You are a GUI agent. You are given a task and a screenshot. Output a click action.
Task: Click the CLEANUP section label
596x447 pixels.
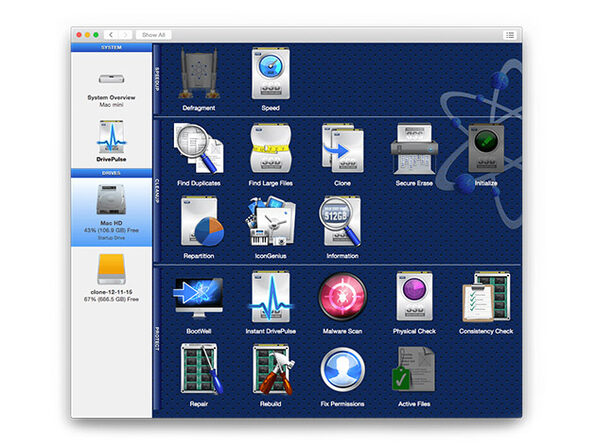[157, 191]
